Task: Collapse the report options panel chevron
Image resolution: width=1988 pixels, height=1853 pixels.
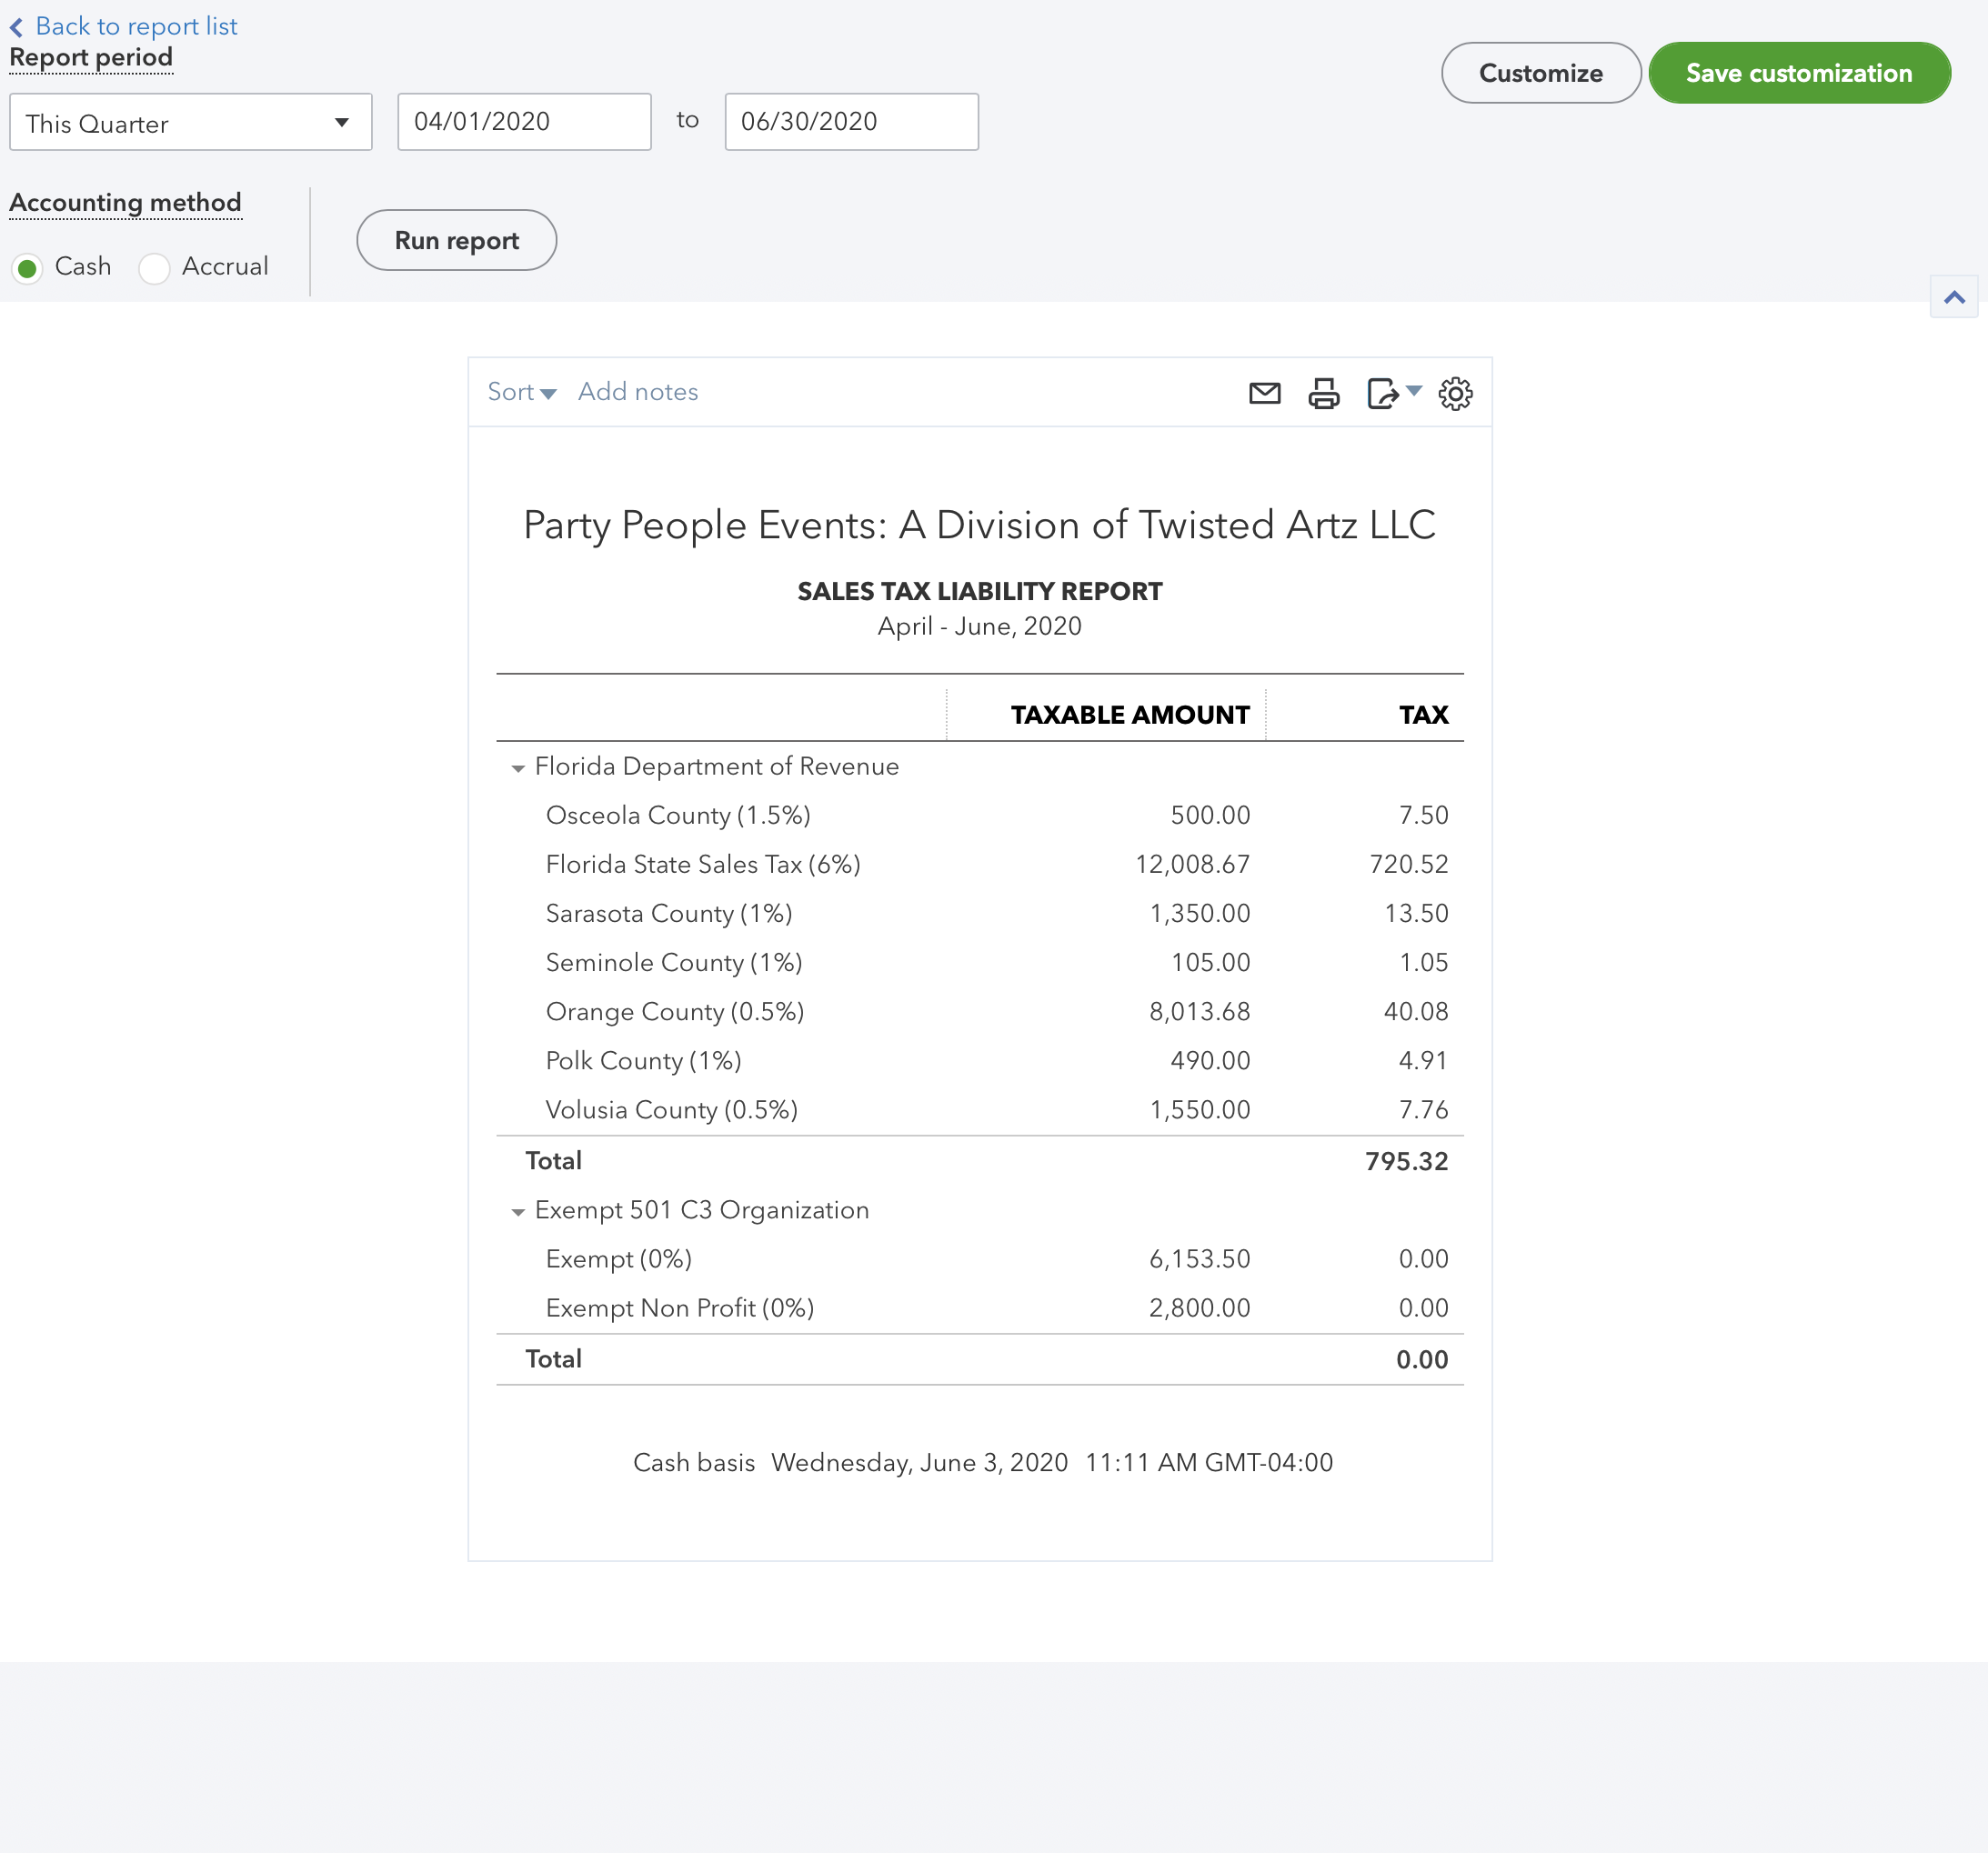Action: tap(1953, 297)
